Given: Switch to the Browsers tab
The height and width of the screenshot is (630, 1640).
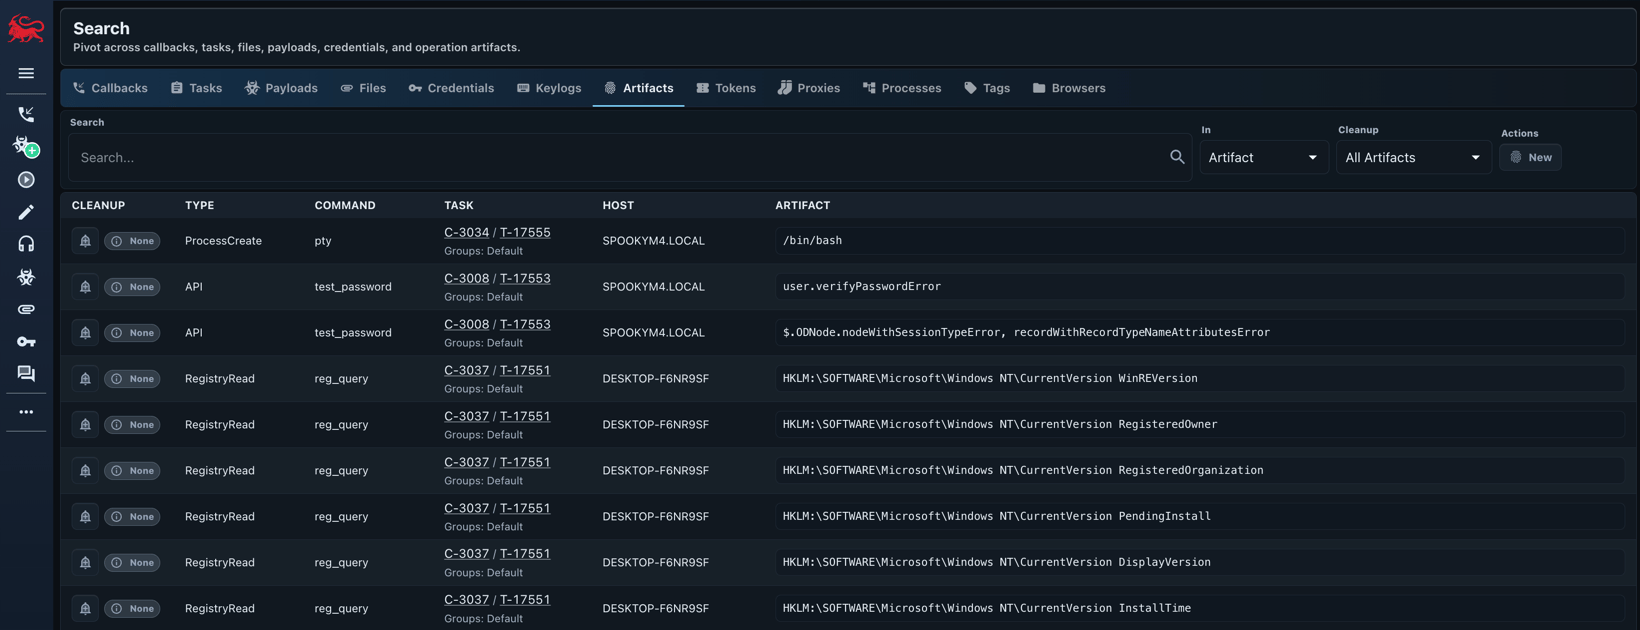Looking at the screenshot, I should (1069, 88).
